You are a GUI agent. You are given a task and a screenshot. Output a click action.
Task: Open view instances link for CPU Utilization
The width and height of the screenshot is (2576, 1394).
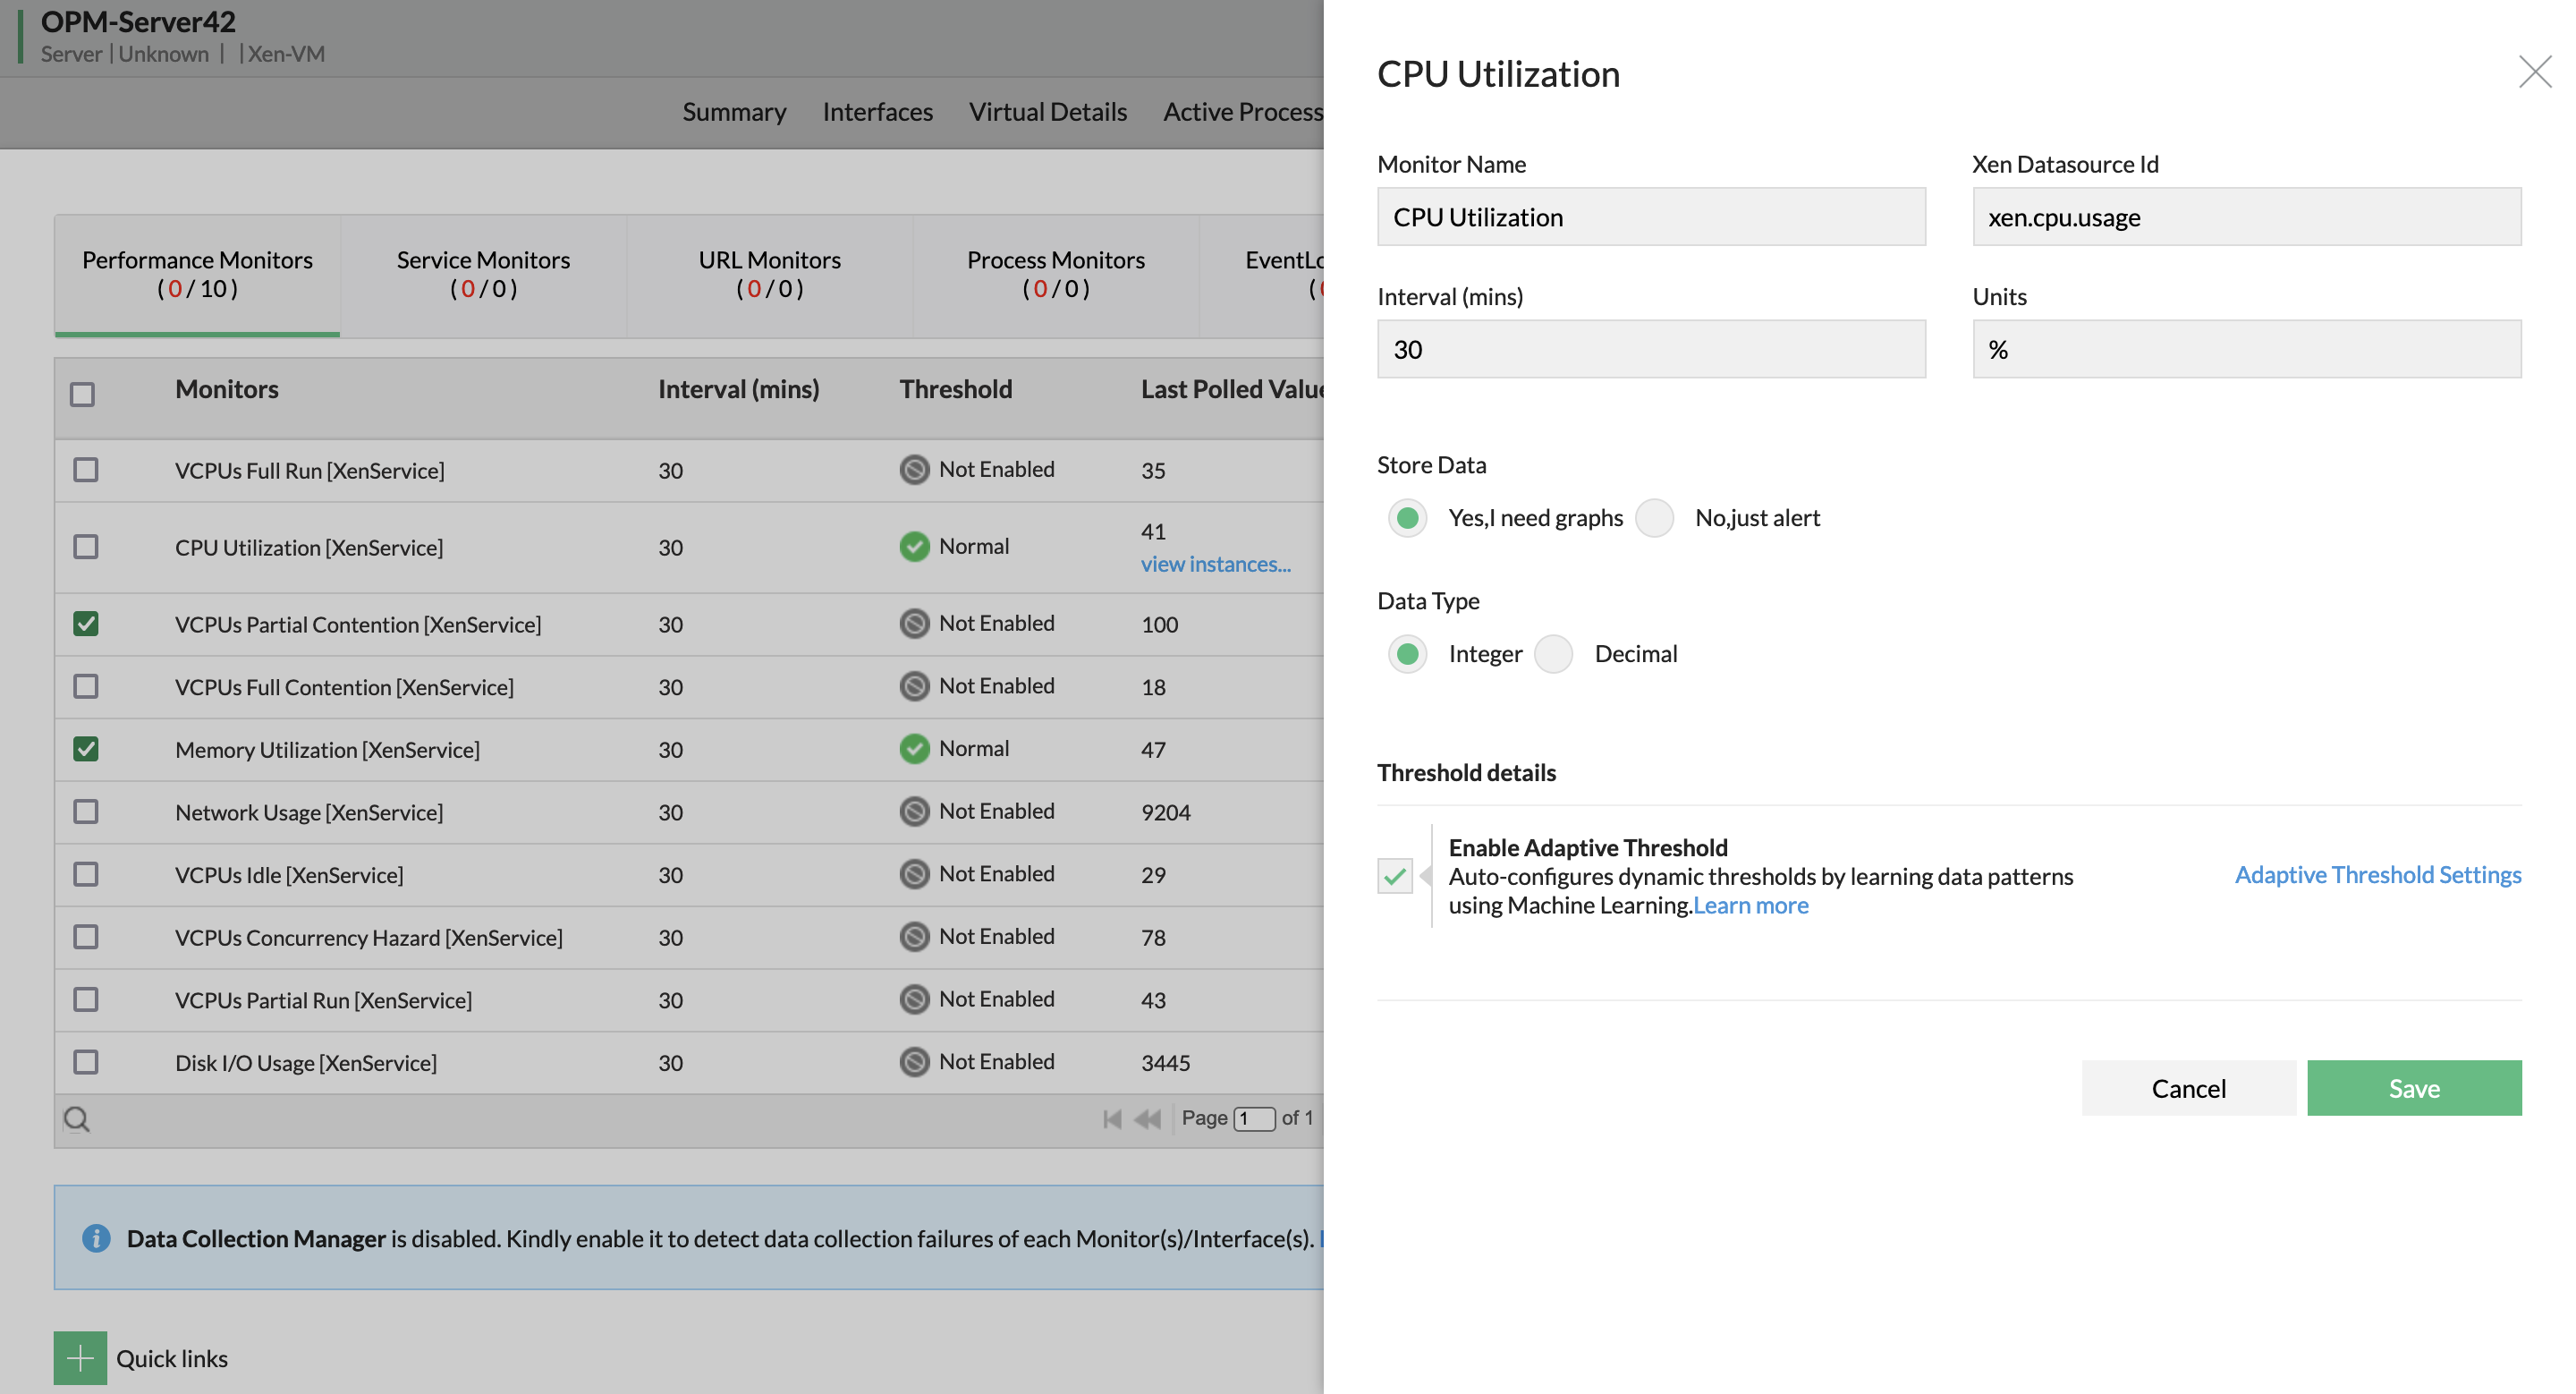(x=1215, y=564)
